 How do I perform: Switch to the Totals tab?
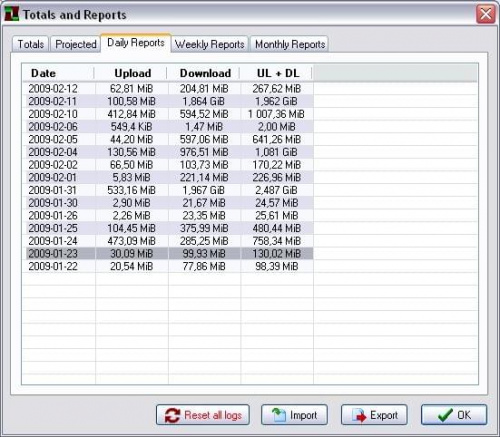(x=31, y=44)
